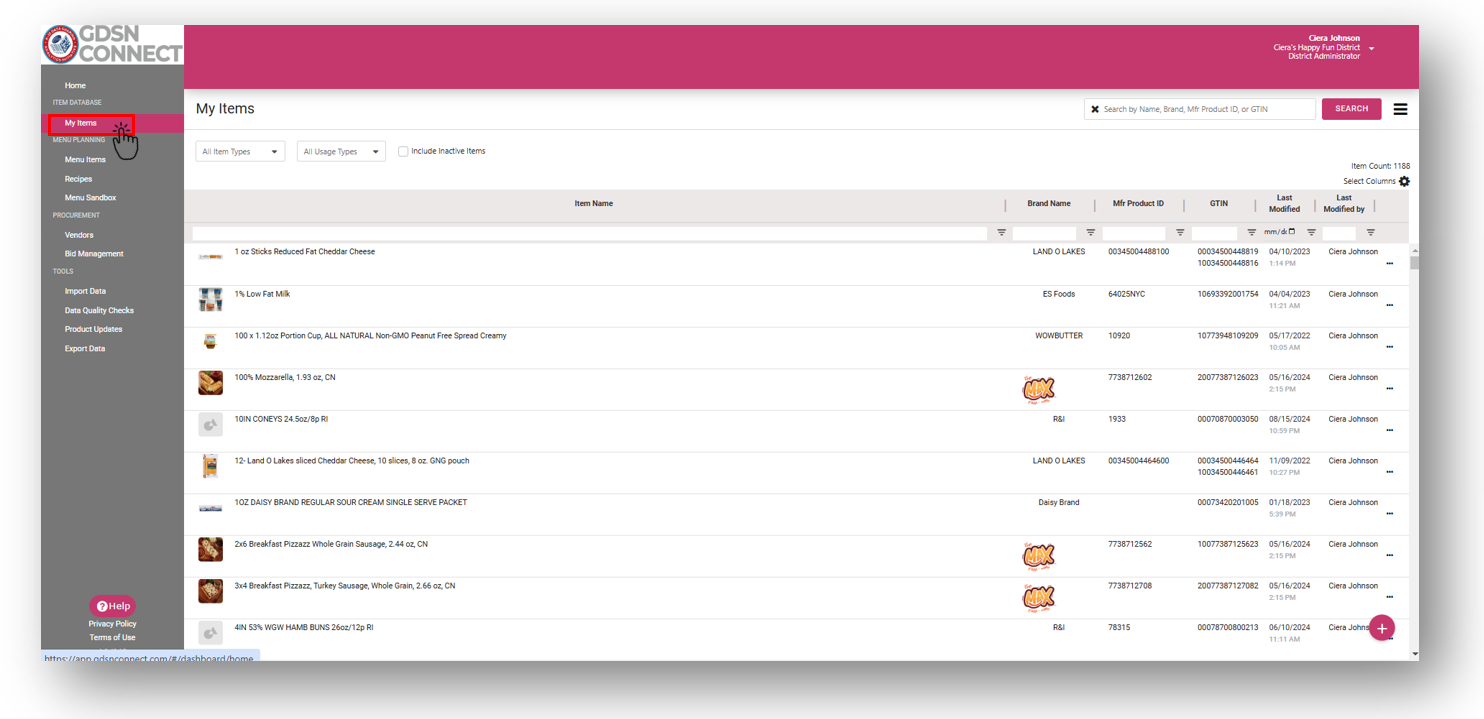Viewport: 1484px width, 719px height.
Task: Open Vendors in sidebar
Action: [79, 235]
